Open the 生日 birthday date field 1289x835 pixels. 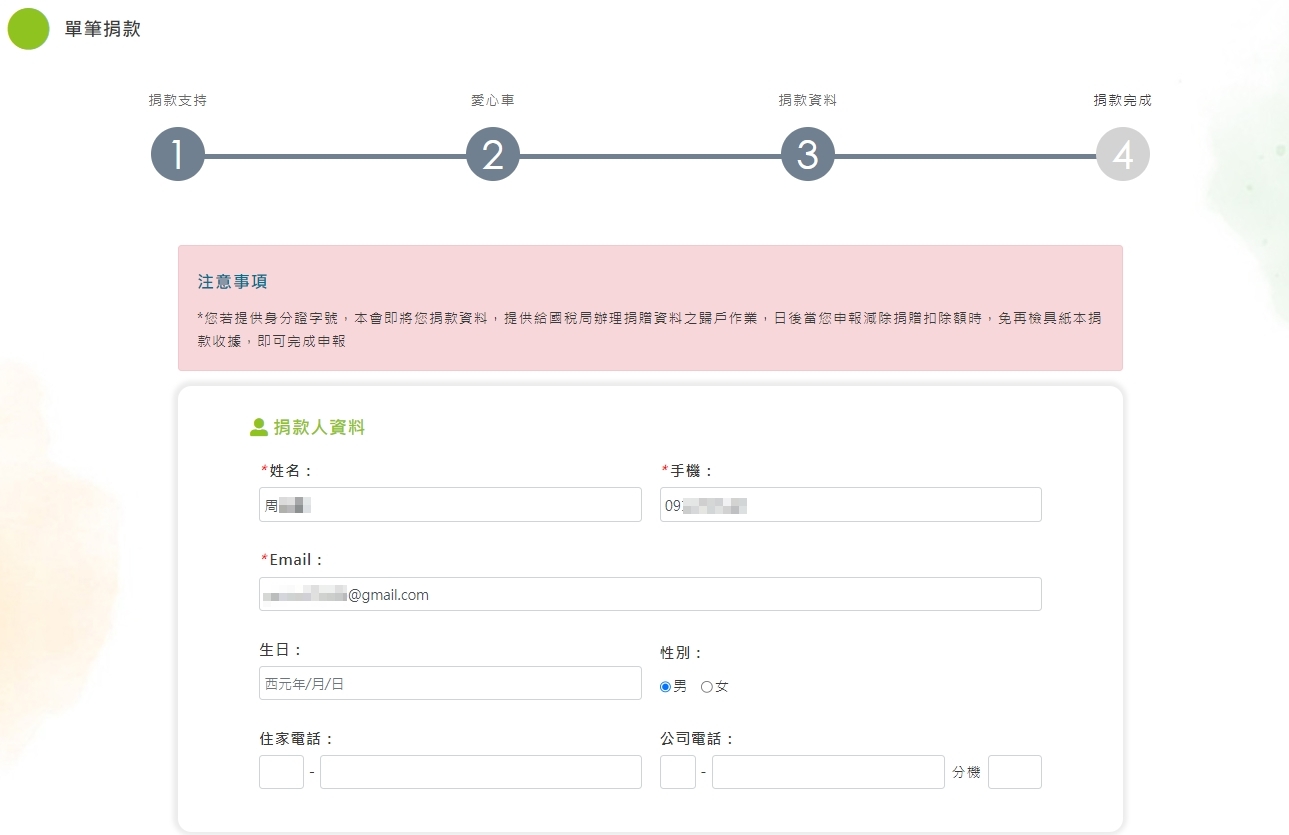point(450,683)
